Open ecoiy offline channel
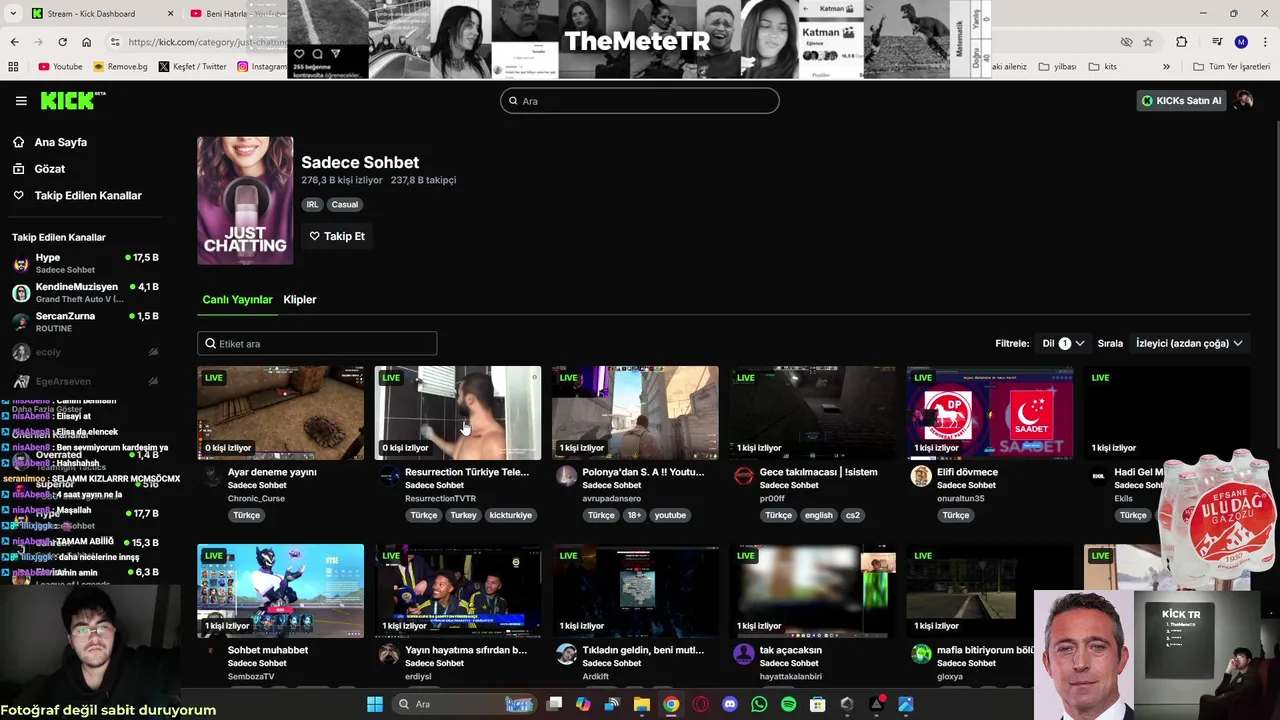Screen dimensions: 1280x720 click(x=85, y=352)
